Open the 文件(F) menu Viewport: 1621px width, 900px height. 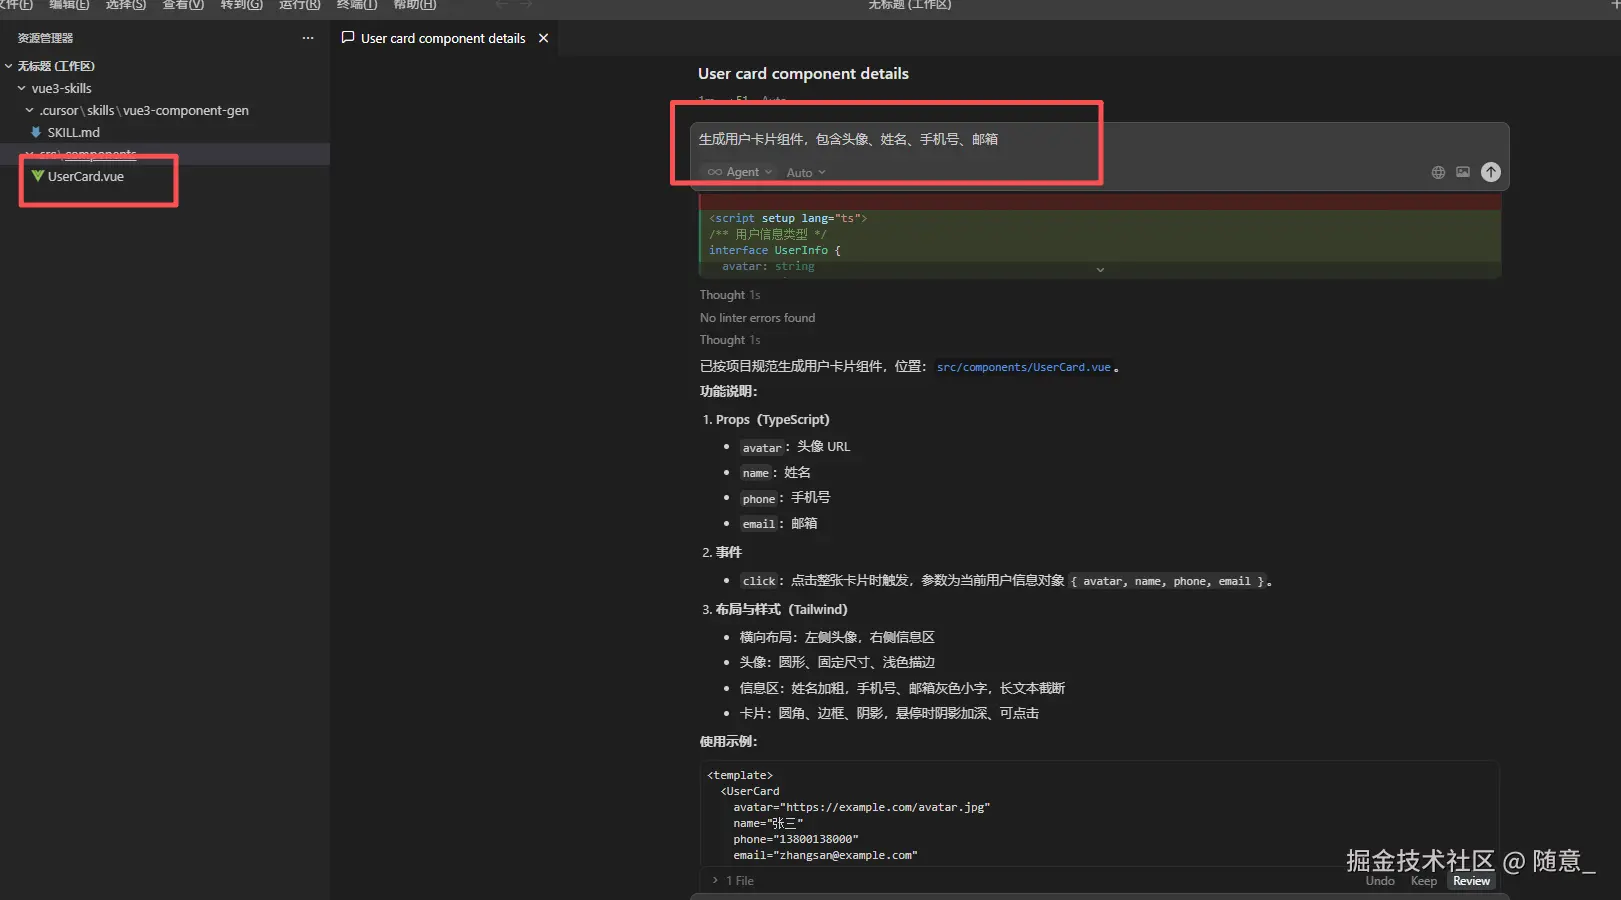tap(15, 5)
